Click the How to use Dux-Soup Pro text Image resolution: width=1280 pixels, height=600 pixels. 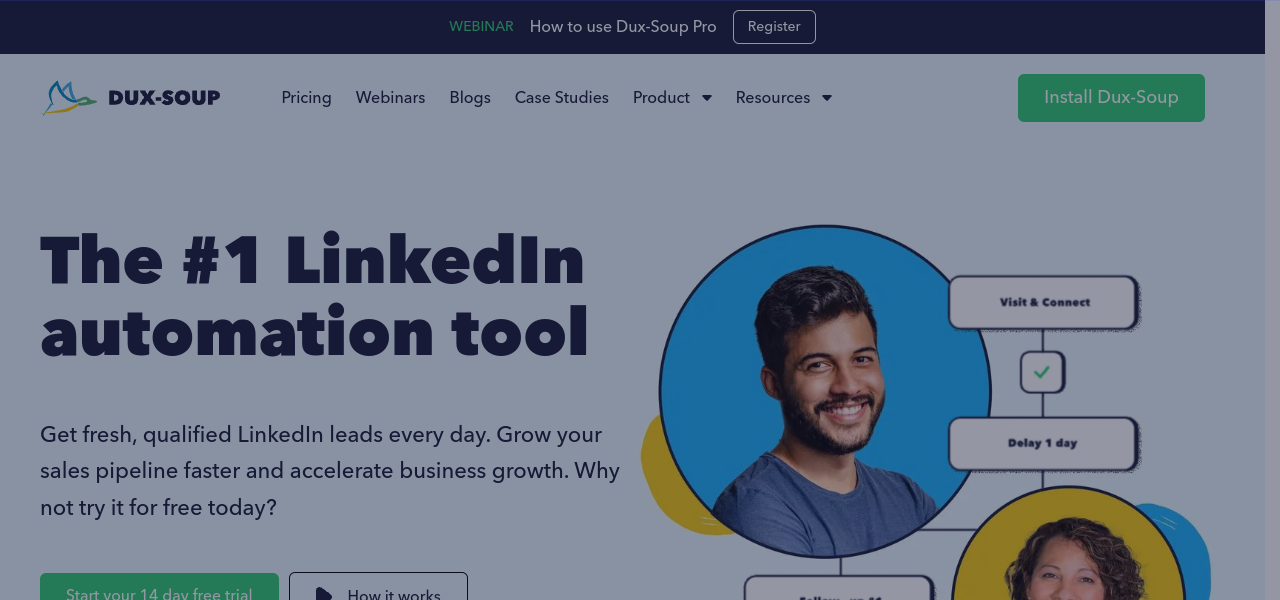pyautogui.click(x=623, y=27)
